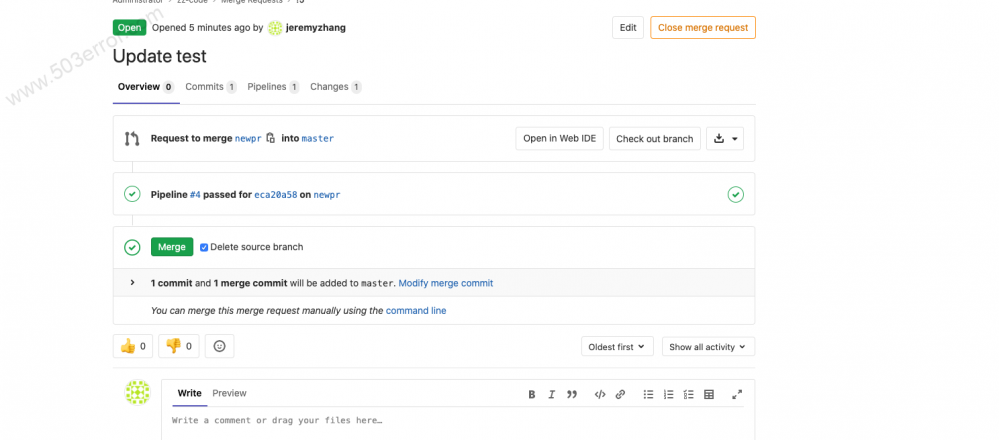The height and width of the screenshot is (440, 999).
Task: Open the download patches dropdown
Action: [x=725, y=138]
